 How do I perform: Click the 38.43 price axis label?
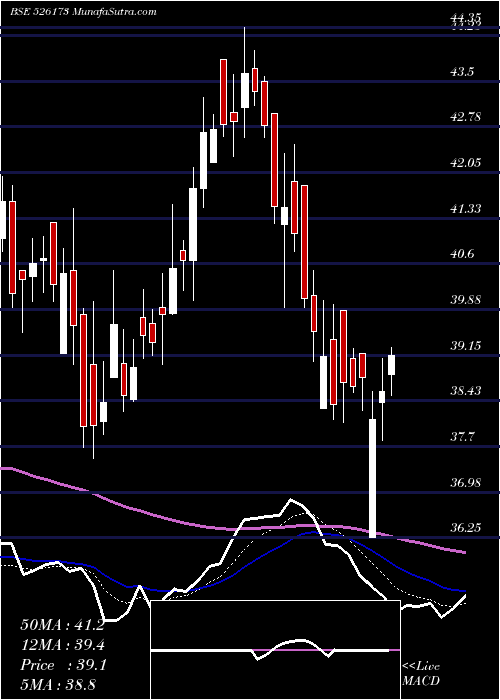(x=466, y=391)
